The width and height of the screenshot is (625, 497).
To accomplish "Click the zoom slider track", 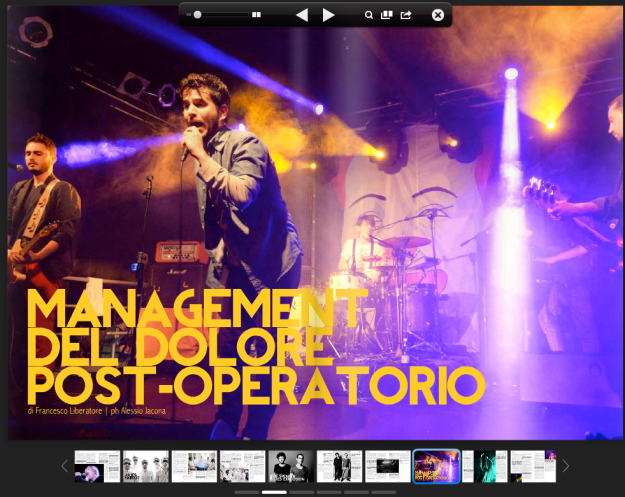I will 221,15.
